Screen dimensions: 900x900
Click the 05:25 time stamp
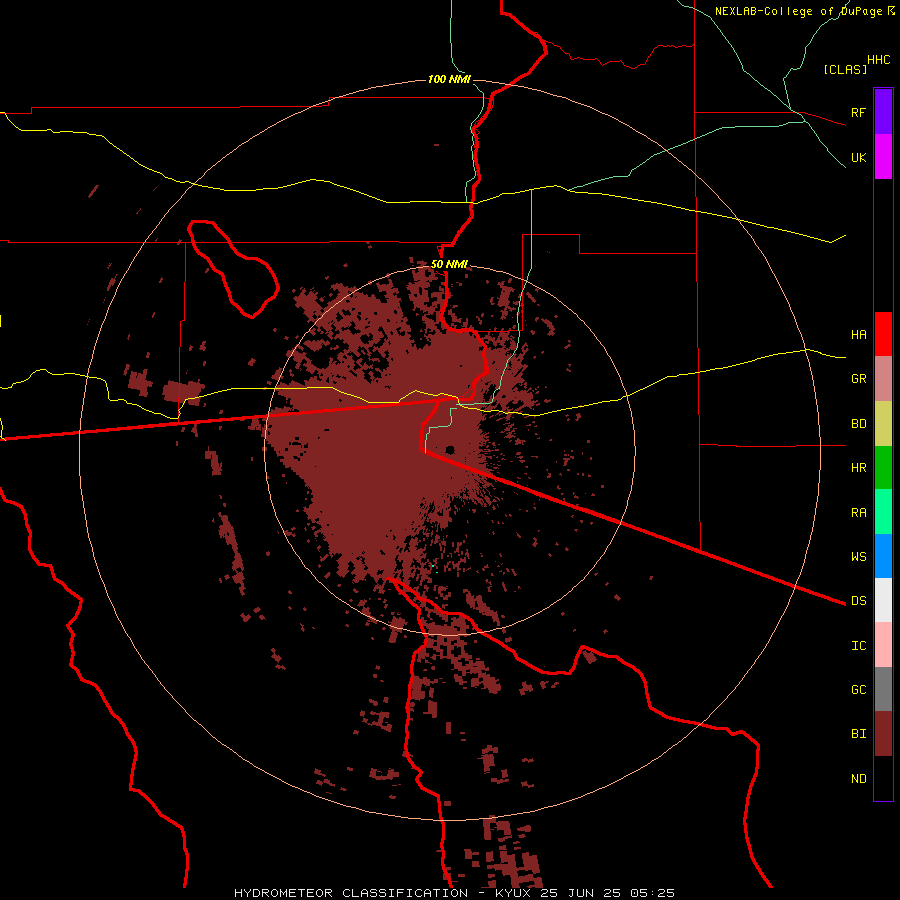(651, 893)
